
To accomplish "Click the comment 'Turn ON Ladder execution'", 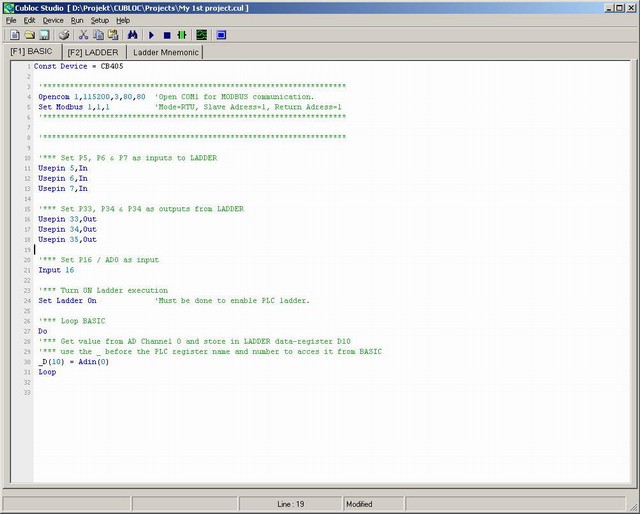I will click(103, 291).
